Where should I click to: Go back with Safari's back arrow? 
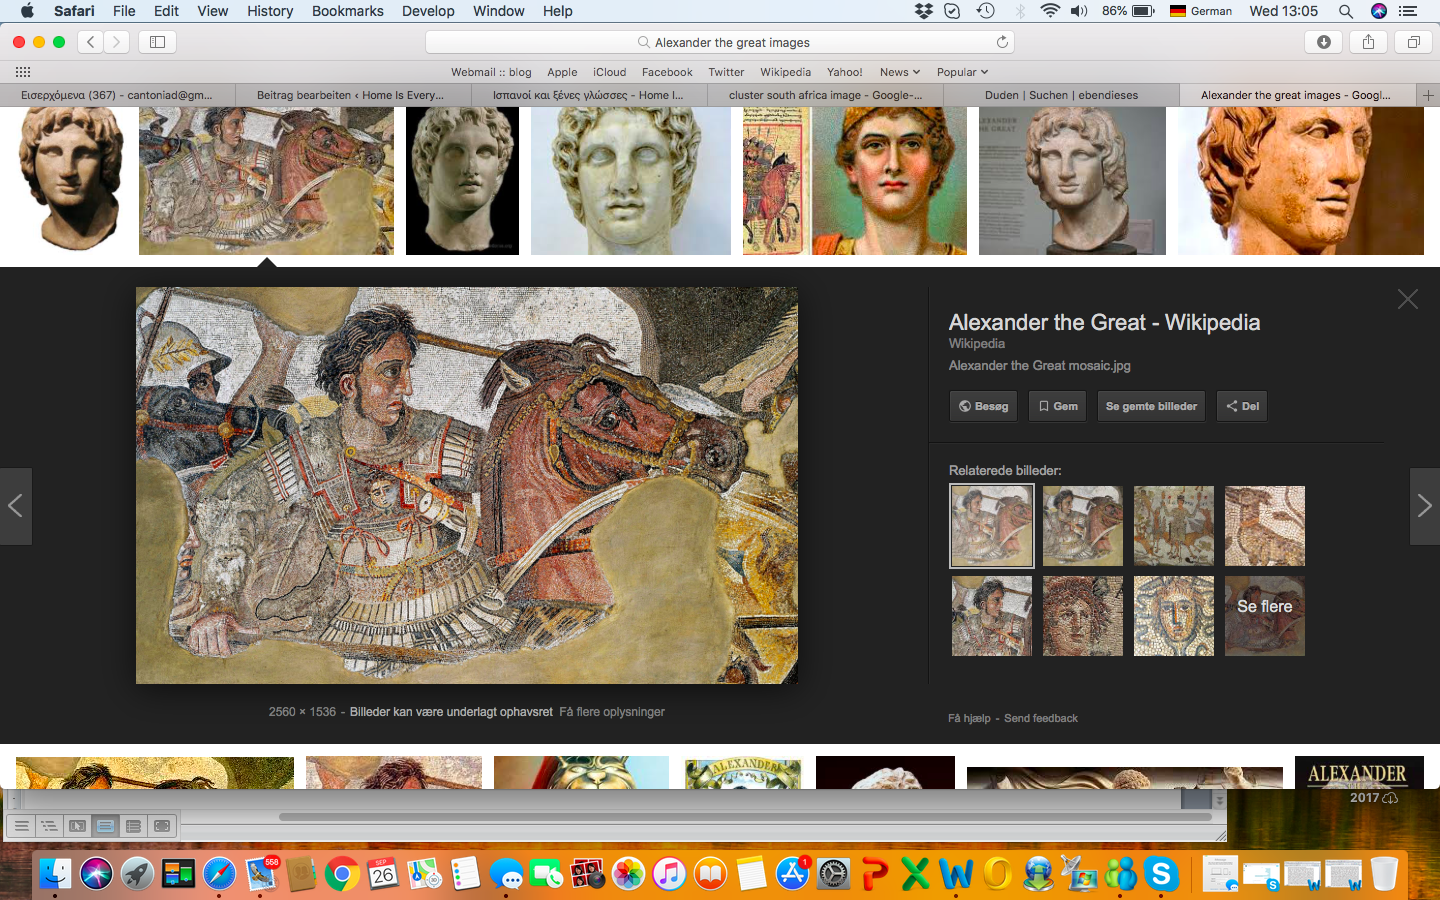(91, 42)
